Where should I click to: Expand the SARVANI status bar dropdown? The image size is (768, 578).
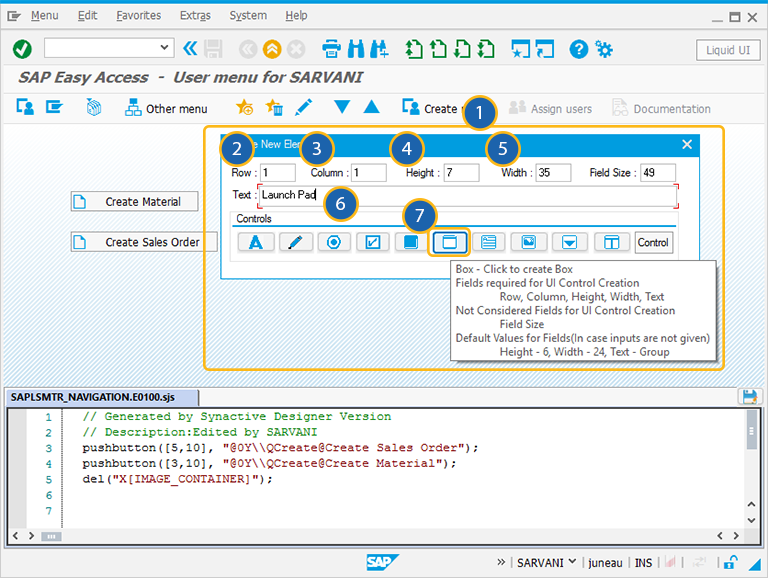click(572, 561)
